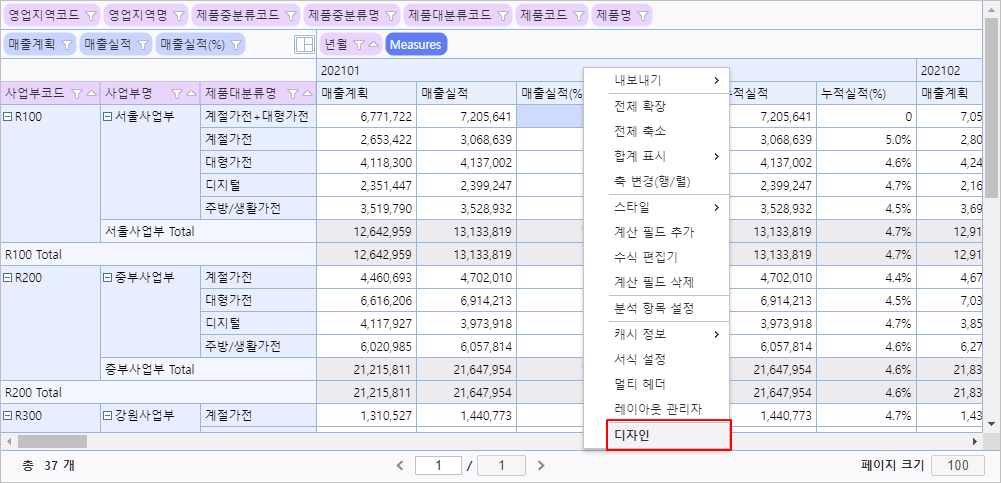1001x483 pixels.
Task: Click the 페이지 크기 input field
Action: tap(957, 465)
